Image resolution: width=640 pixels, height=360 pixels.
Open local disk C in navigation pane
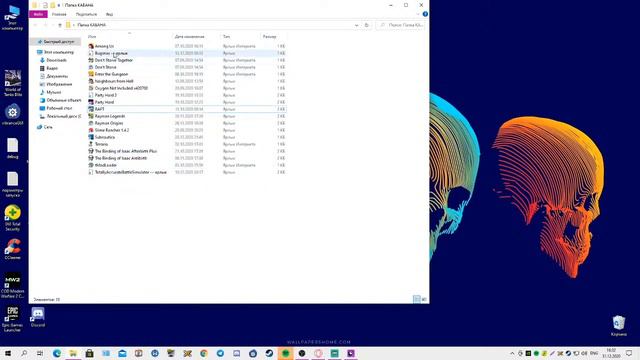60,116
